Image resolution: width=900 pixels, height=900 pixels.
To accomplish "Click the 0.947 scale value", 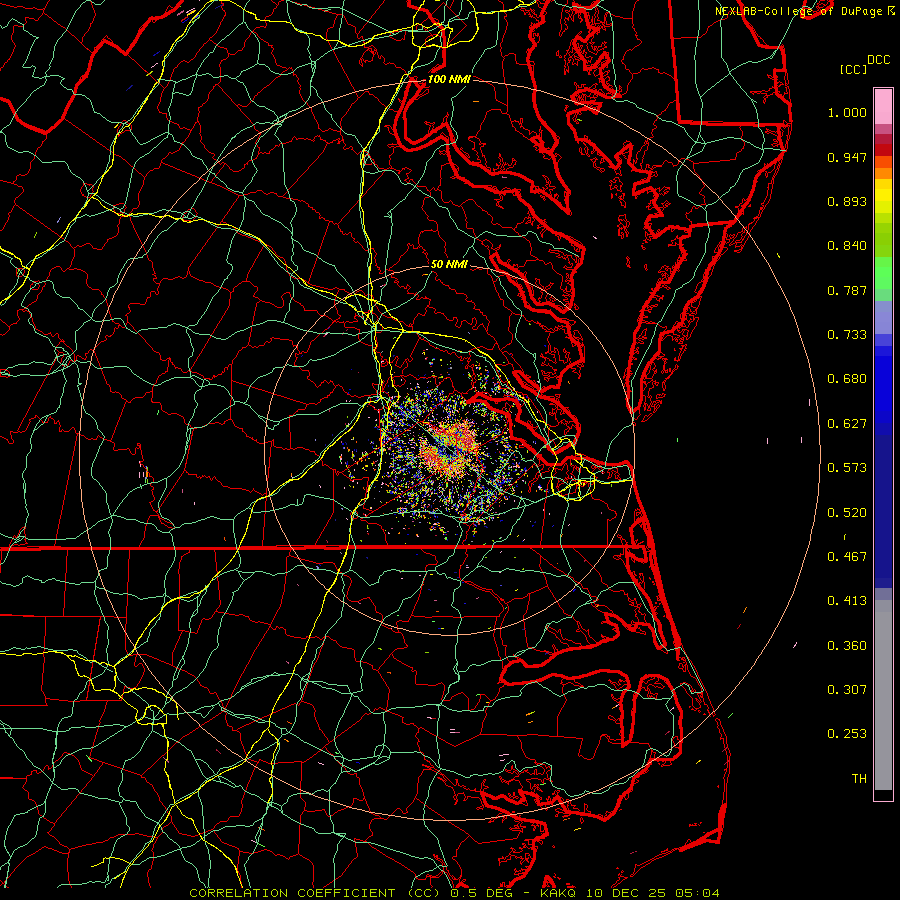I will (847, 157).
